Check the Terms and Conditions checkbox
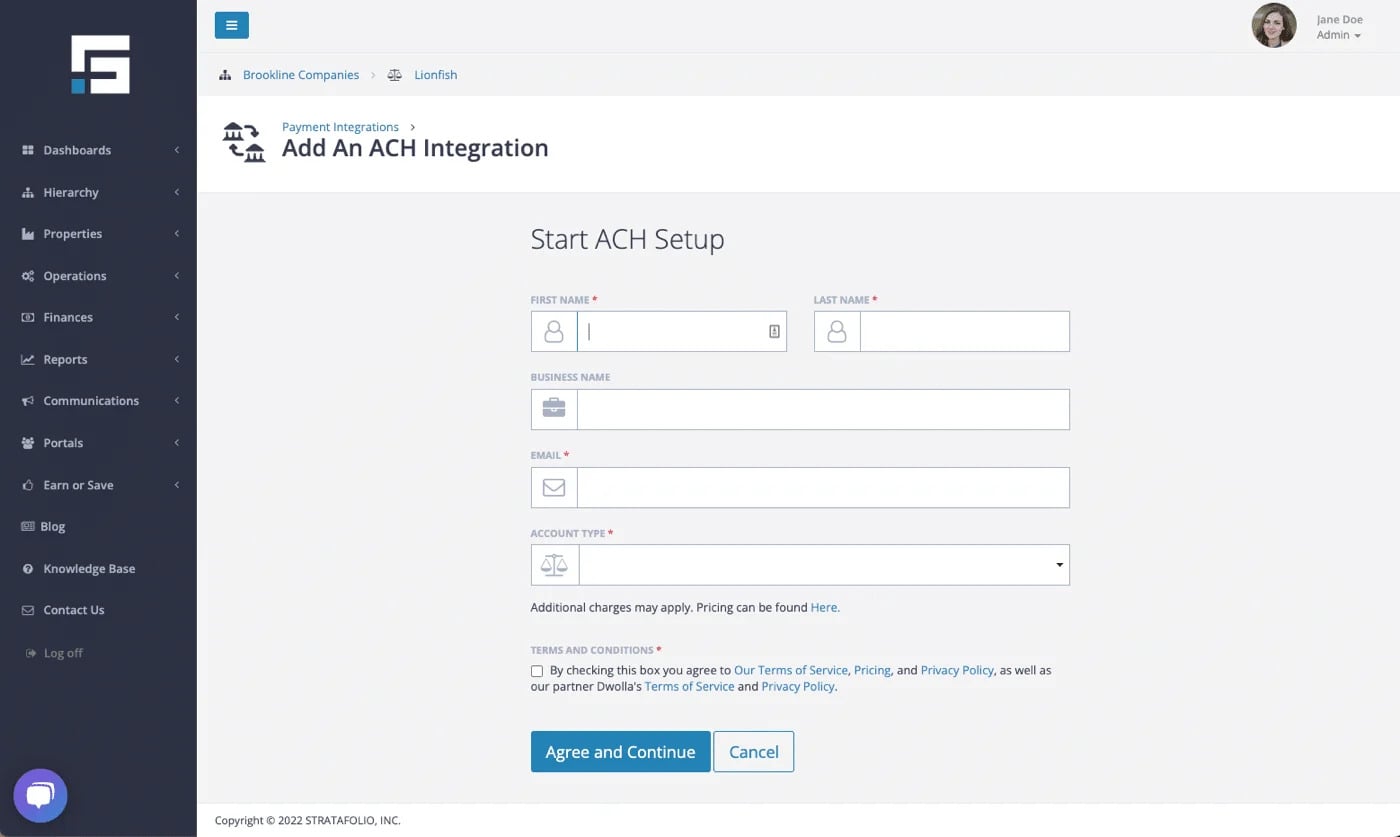1400x837 pixels. pos(537,671)
